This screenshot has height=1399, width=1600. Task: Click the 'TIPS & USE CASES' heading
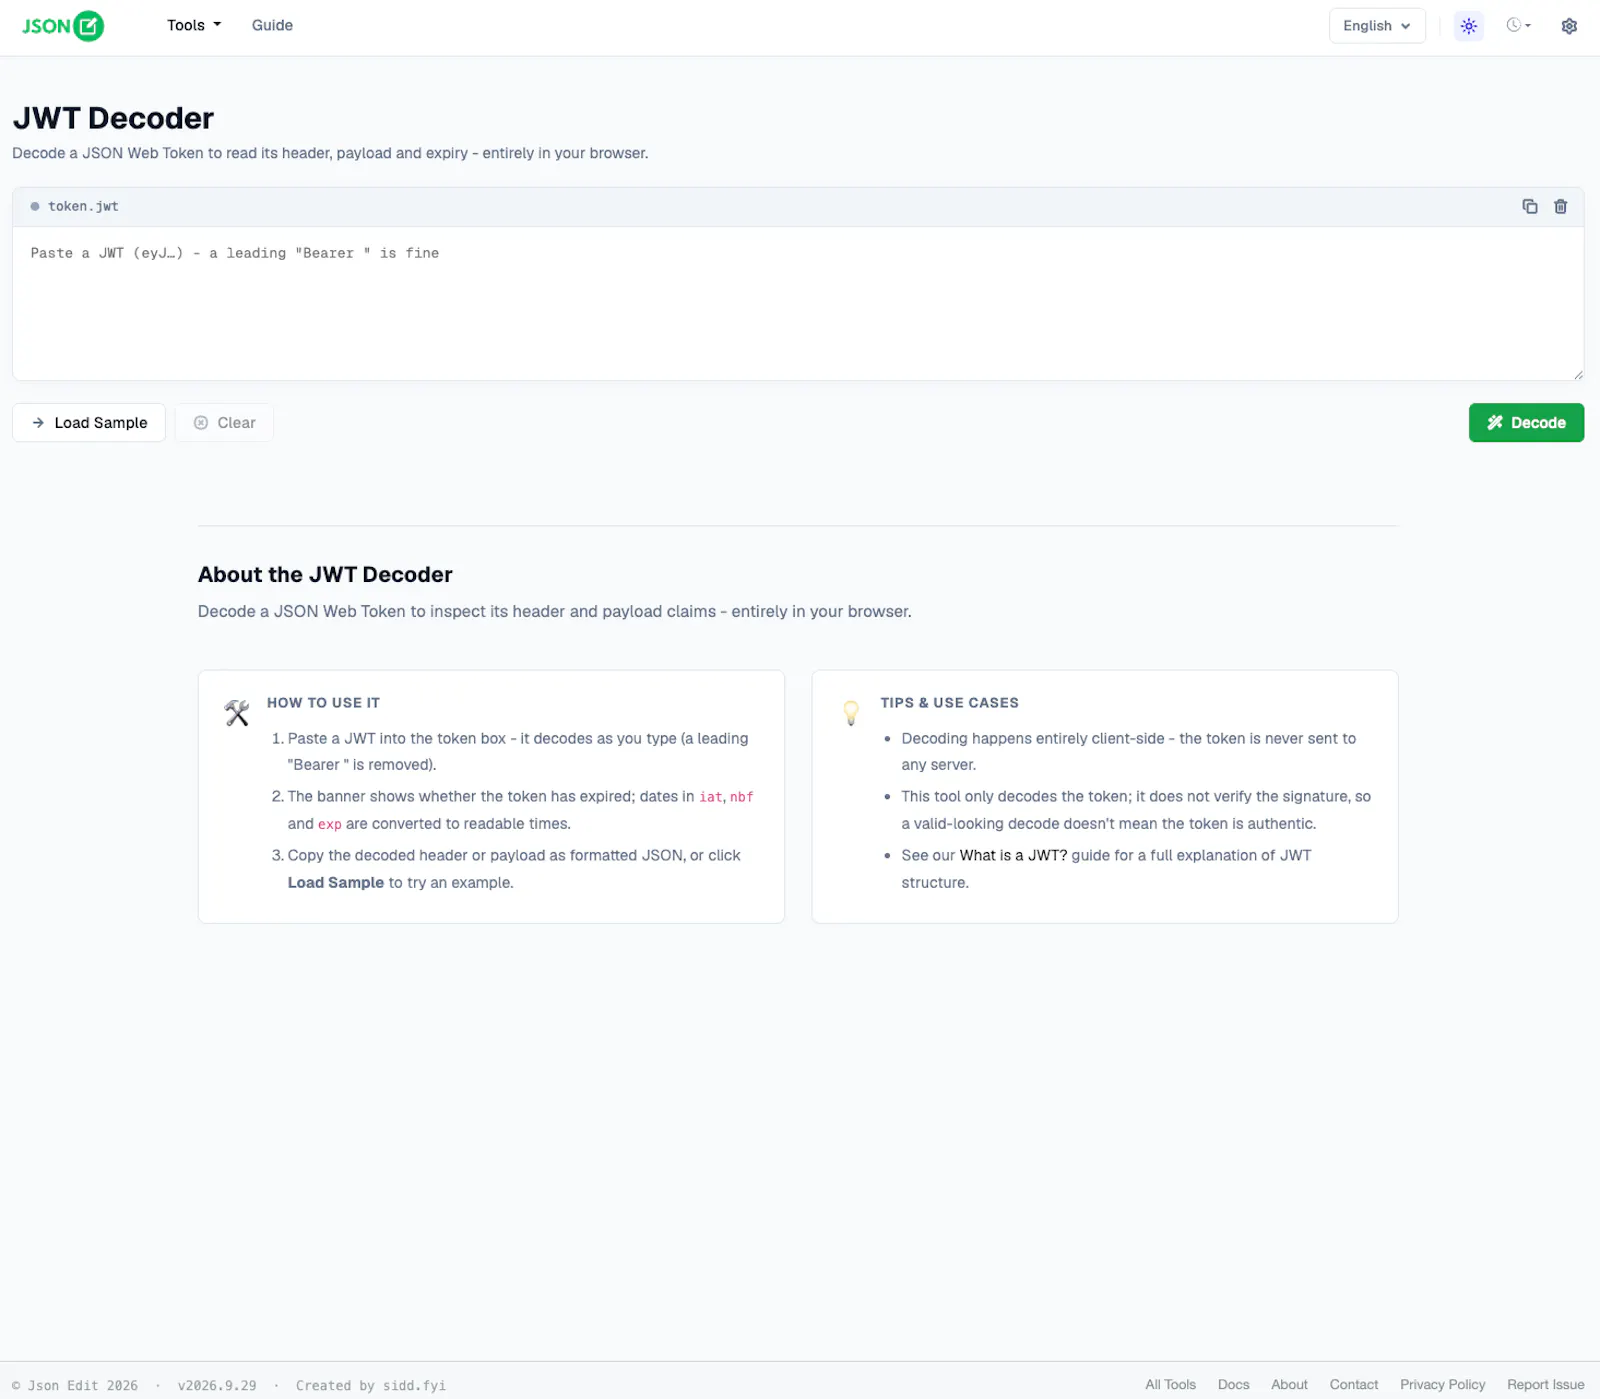(949, 703)
